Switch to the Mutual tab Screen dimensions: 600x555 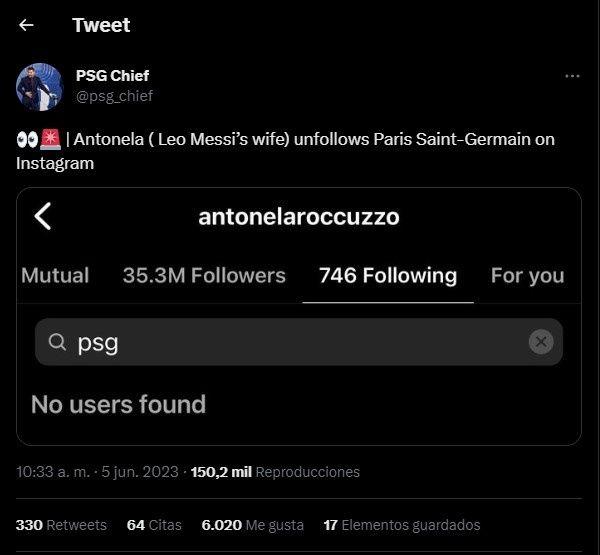pyautogui.click(x=55, y=275)
